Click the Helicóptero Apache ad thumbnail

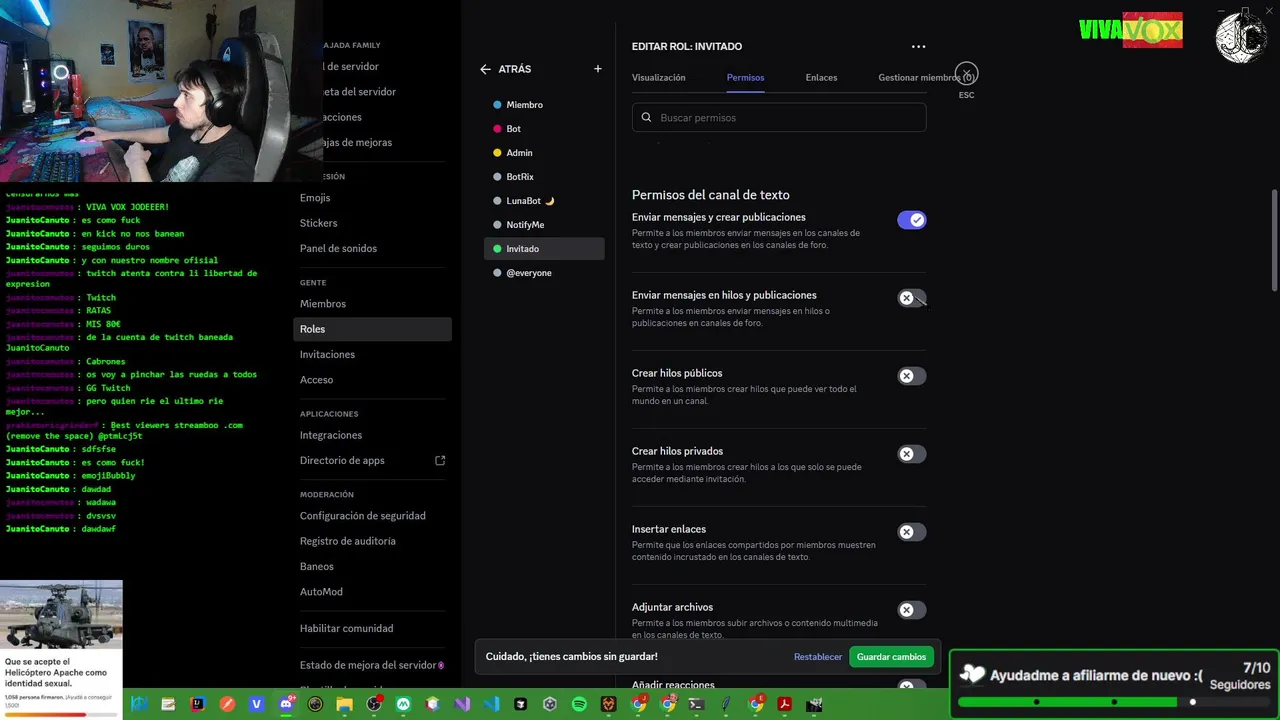[x=61, y=615]
